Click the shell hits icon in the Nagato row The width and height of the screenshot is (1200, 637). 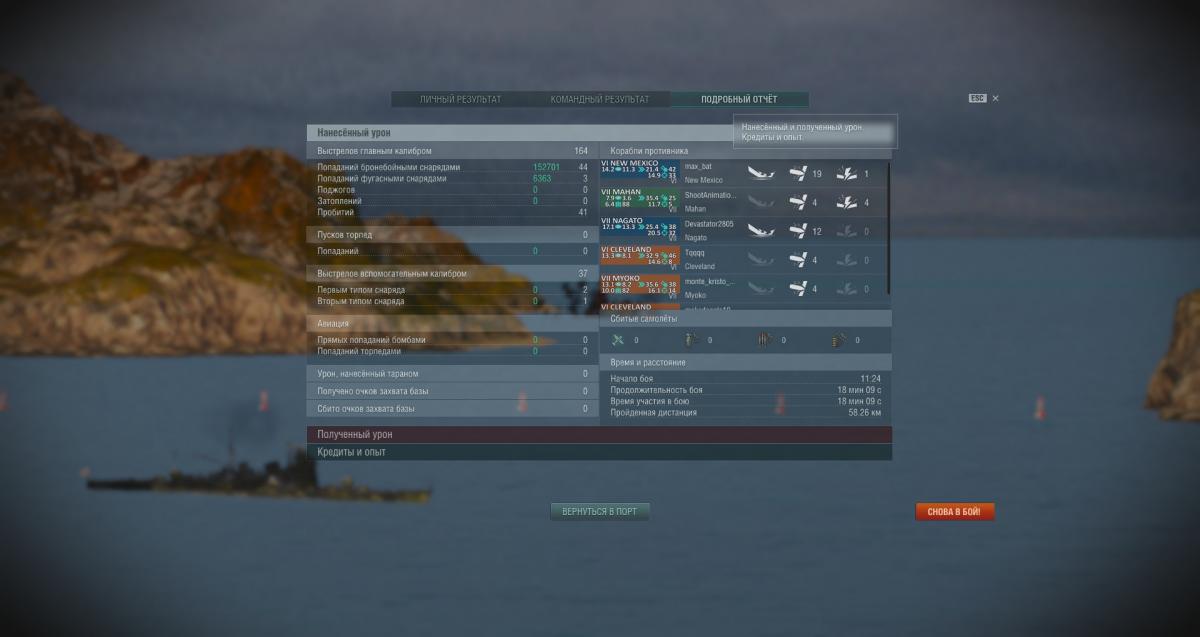[798, 232]
